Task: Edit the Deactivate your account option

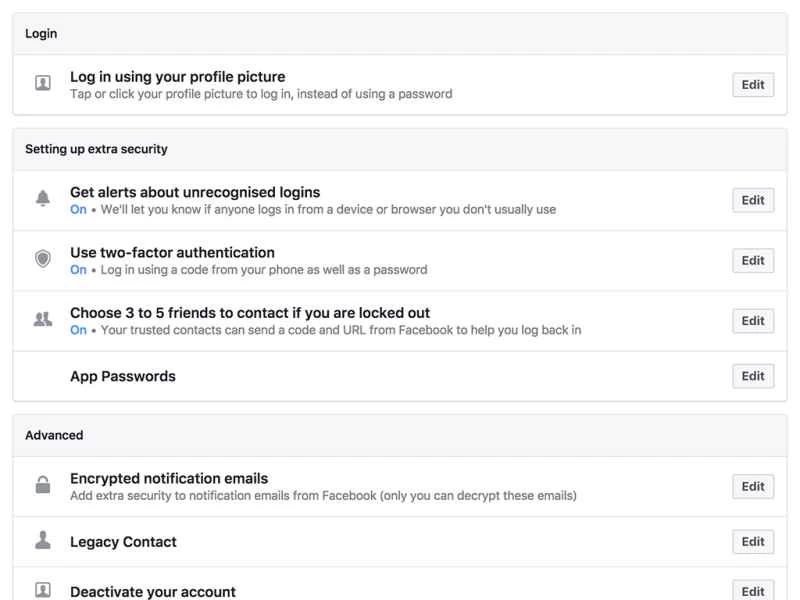Action: point(752,590)
